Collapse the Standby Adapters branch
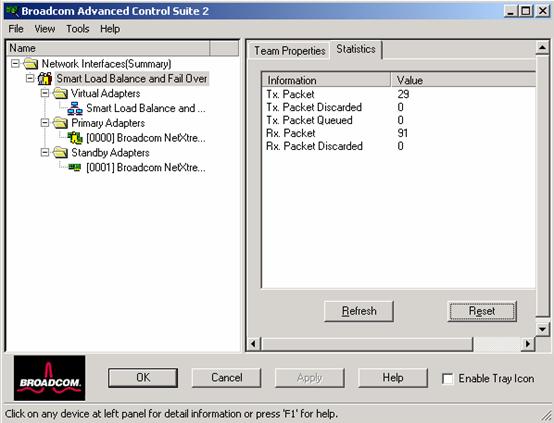The image size is (554, 423). (x=45, y=152)
